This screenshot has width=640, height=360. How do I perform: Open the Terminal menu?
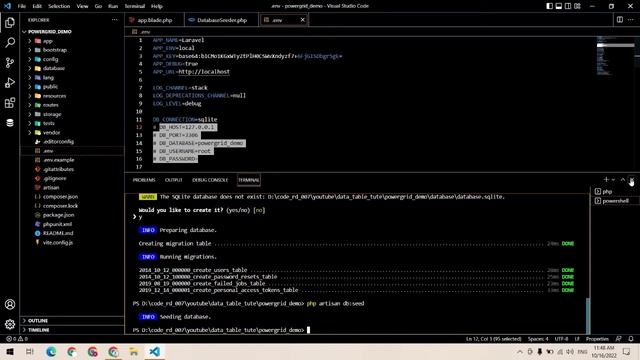135,6
